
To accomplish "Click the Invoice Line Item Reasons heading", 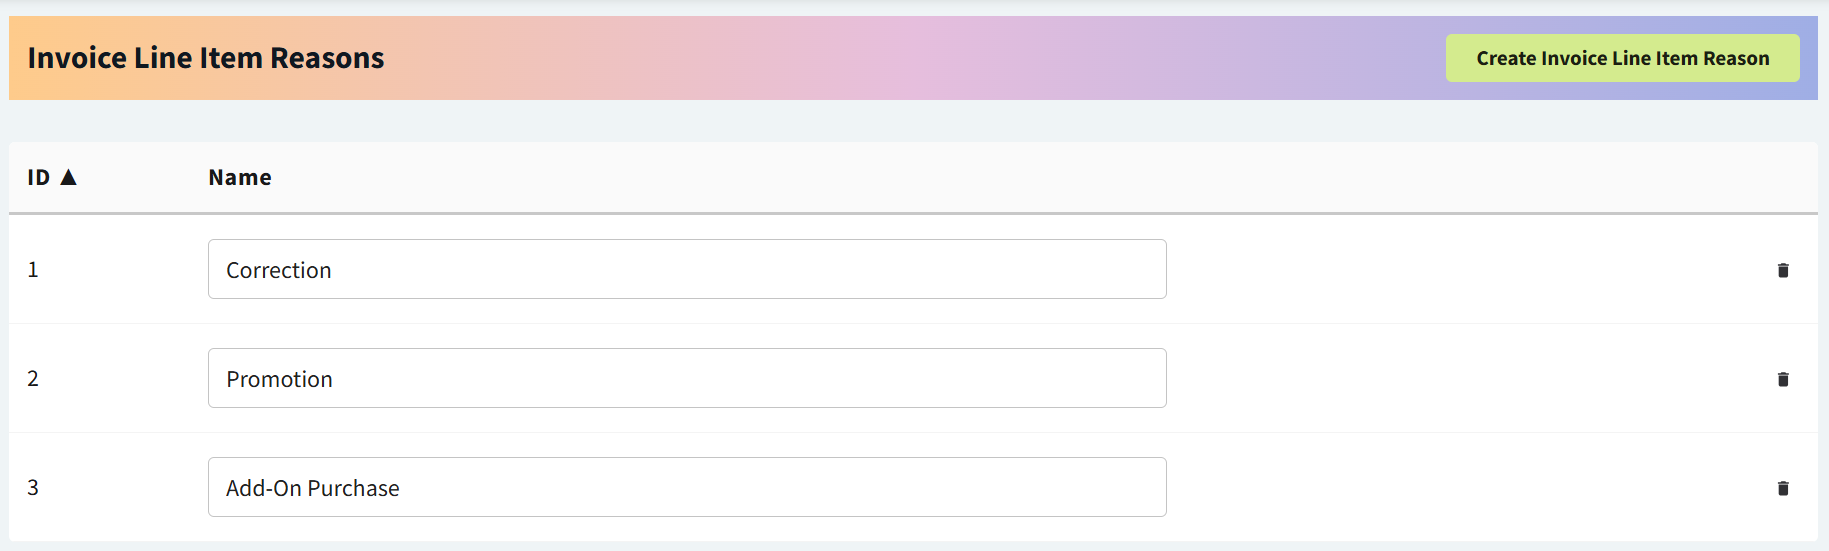I will click(x=206, y=58).
